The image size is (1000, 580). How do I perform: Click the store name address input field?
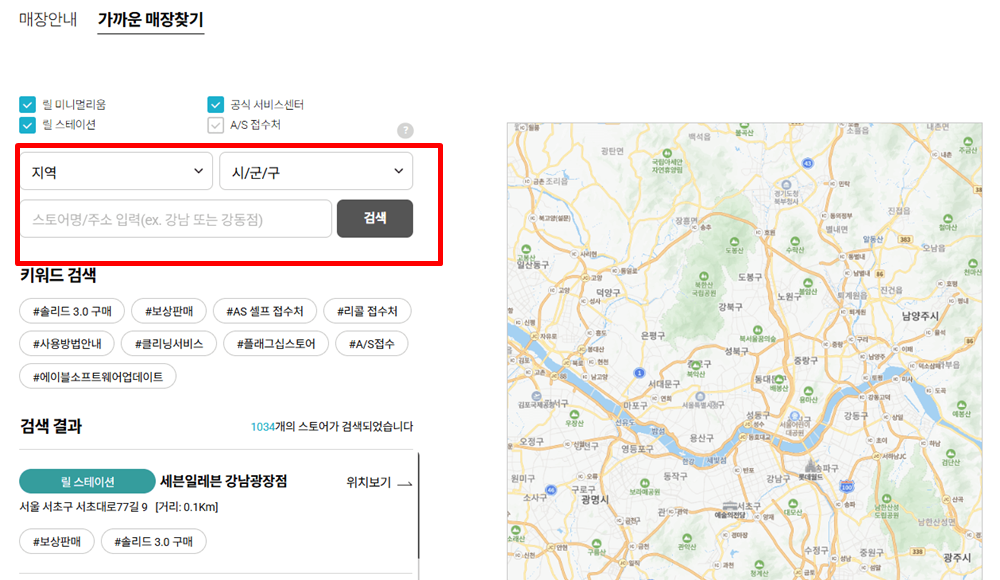(x=175, y=218)
